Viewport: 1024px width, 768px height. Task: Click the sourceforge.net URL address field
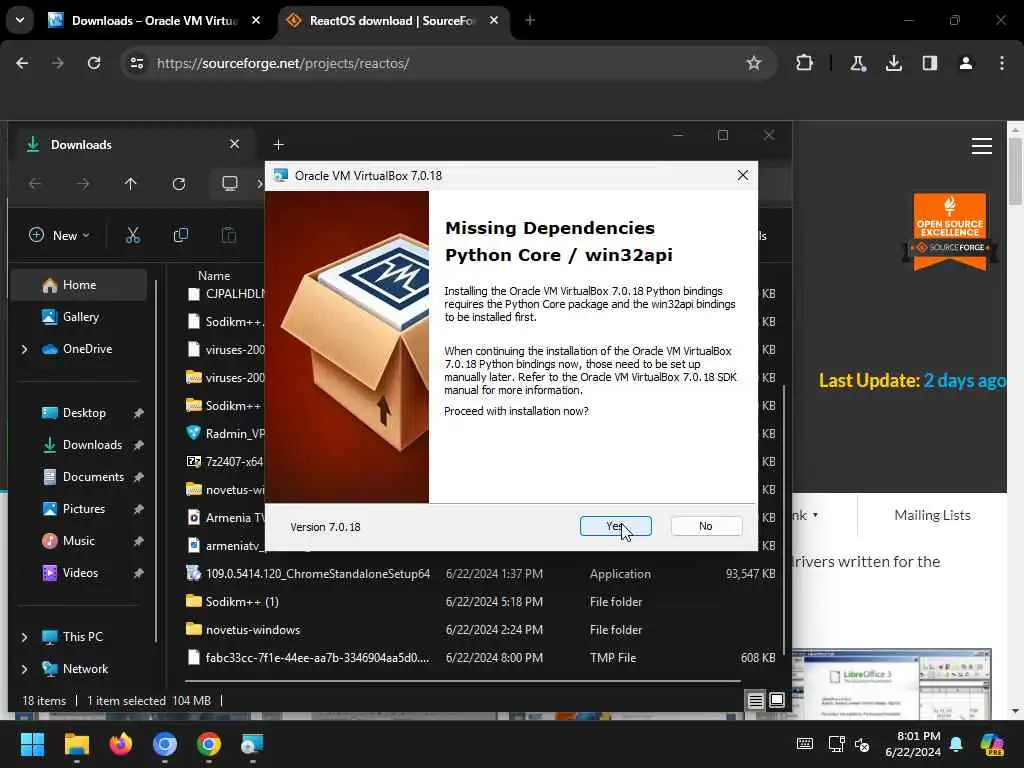283,63
